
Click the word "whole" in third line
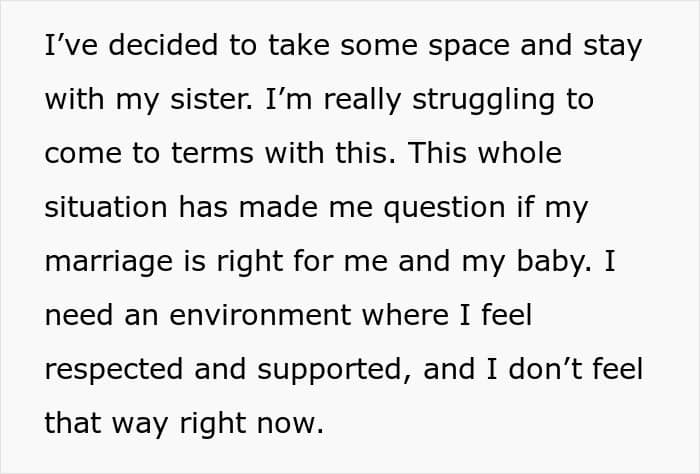pyautogui.click(x=520, y=153)
